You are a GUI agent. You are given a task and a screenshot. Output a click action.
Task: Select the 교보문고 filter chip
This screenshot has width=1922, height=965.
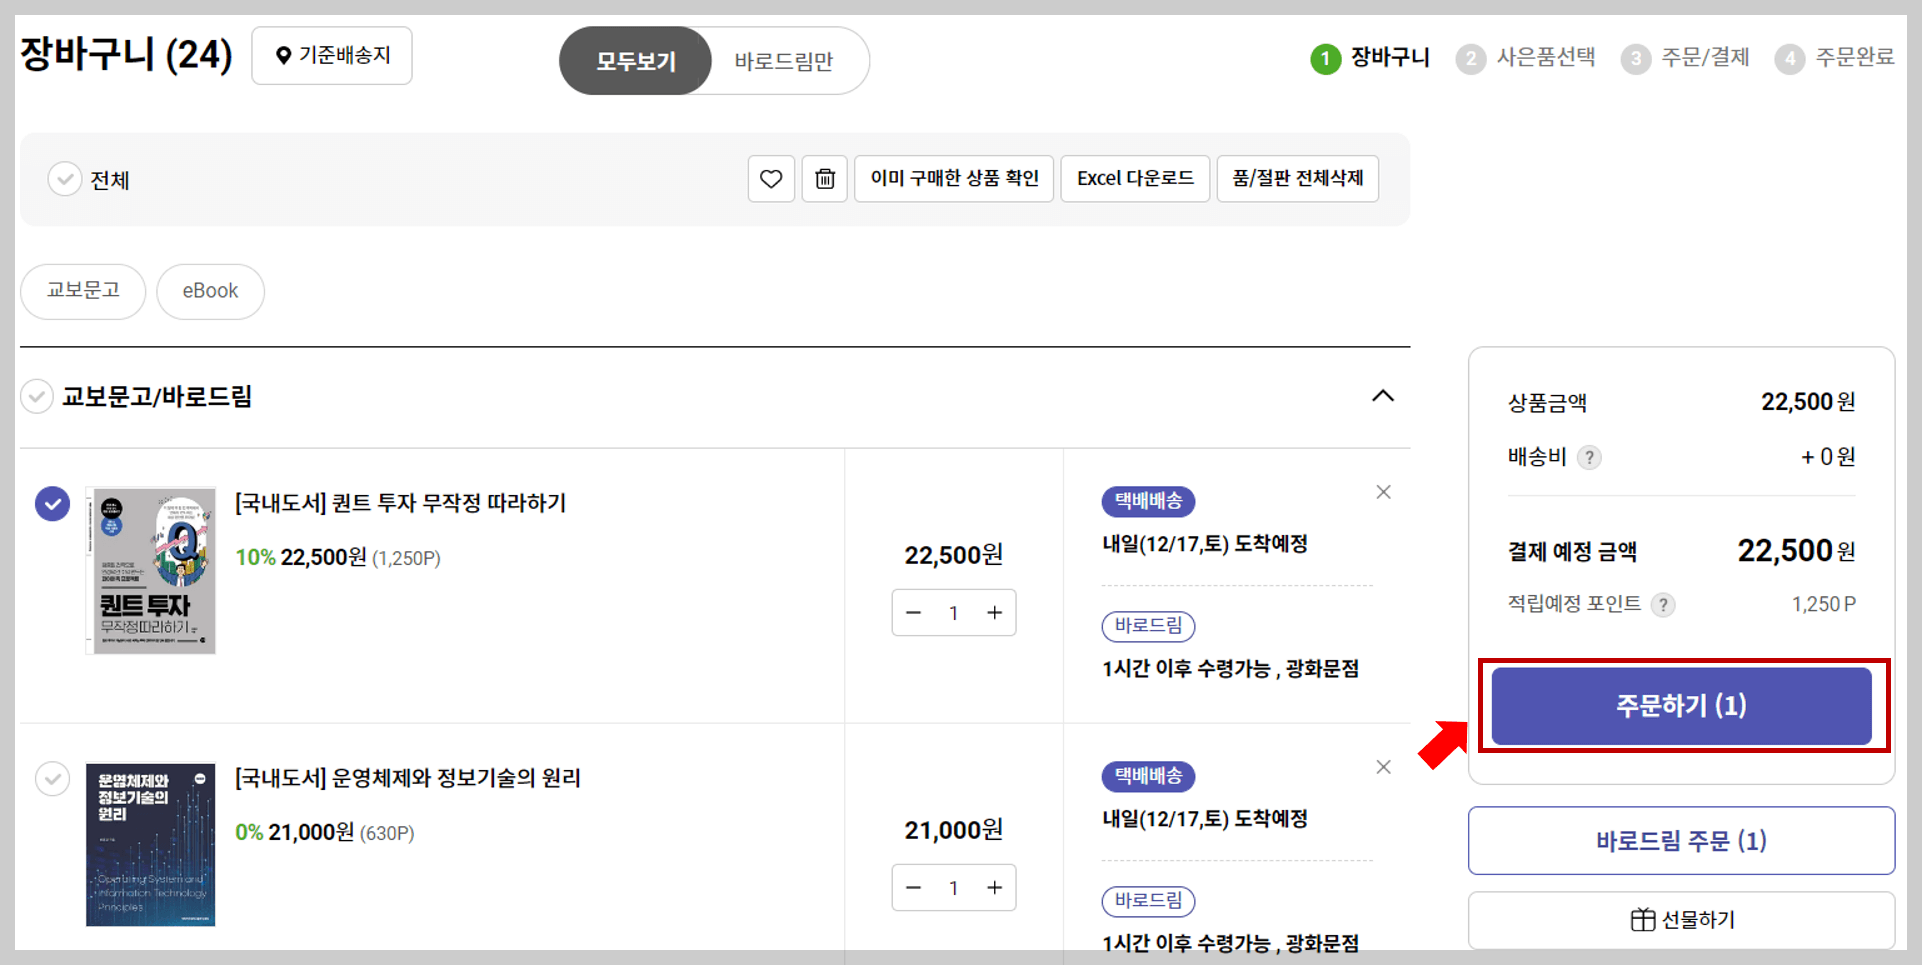(x=83, y=291)
